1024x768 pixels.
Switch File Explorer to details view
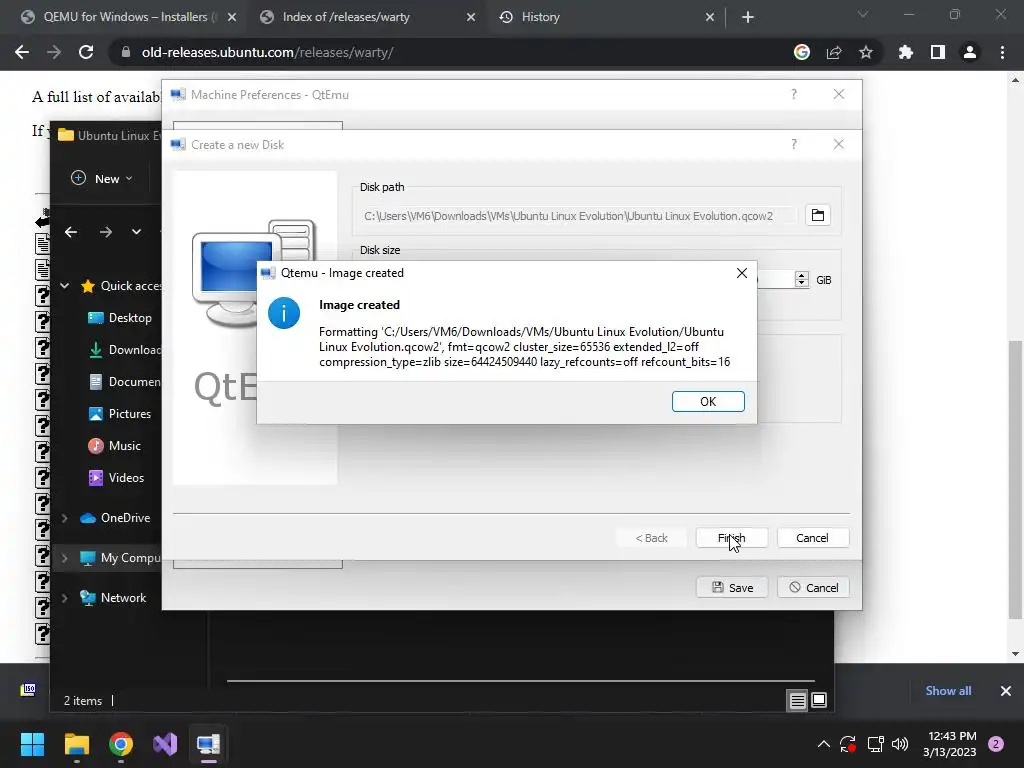(x=797, y=701)
